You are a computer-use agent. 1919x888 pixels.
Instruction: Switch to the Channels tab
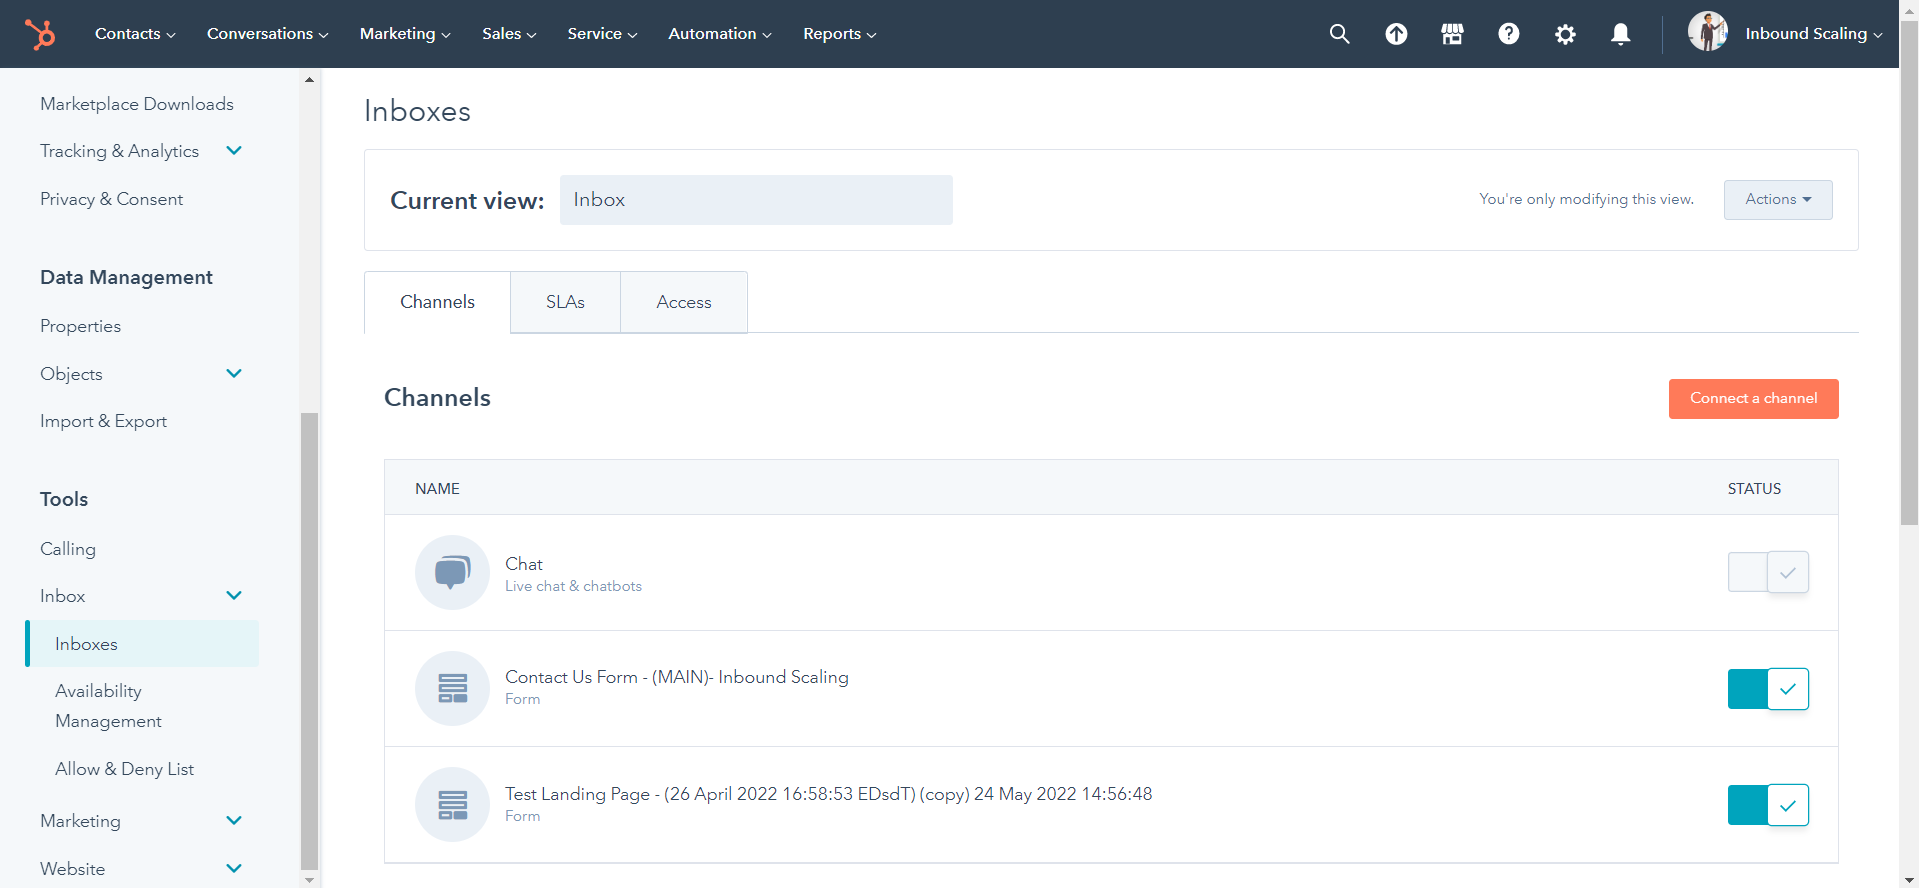point(437,302)
